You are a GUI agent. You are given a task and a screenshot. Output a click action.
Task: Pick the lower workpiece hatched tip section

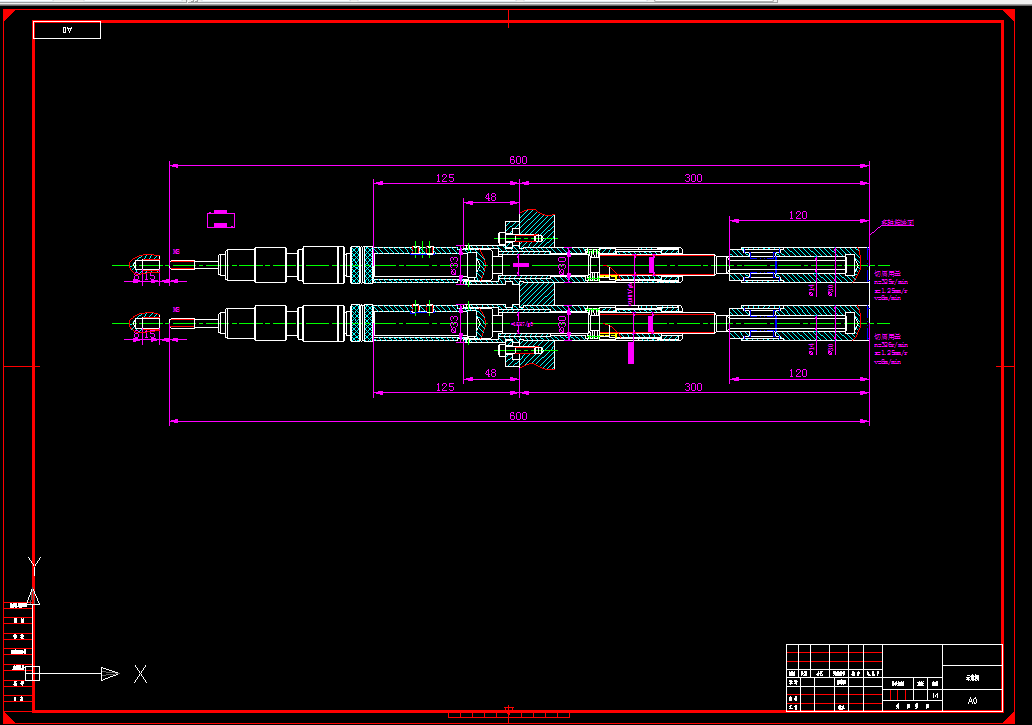click(x=145, y=323)
